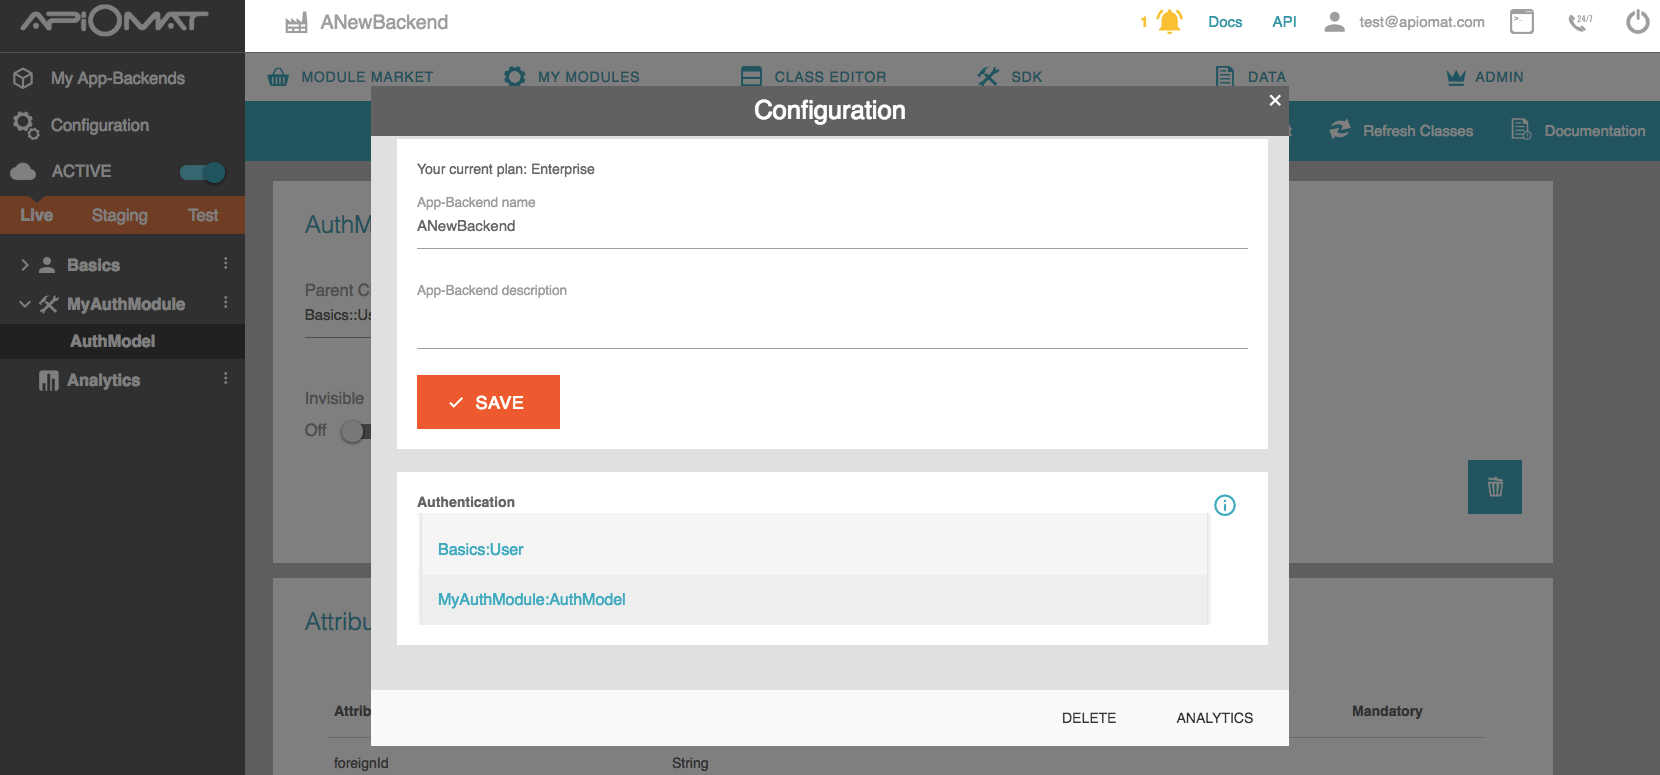
Task: Click the 24/7 phone support icon
Action: coord(1580,21)
